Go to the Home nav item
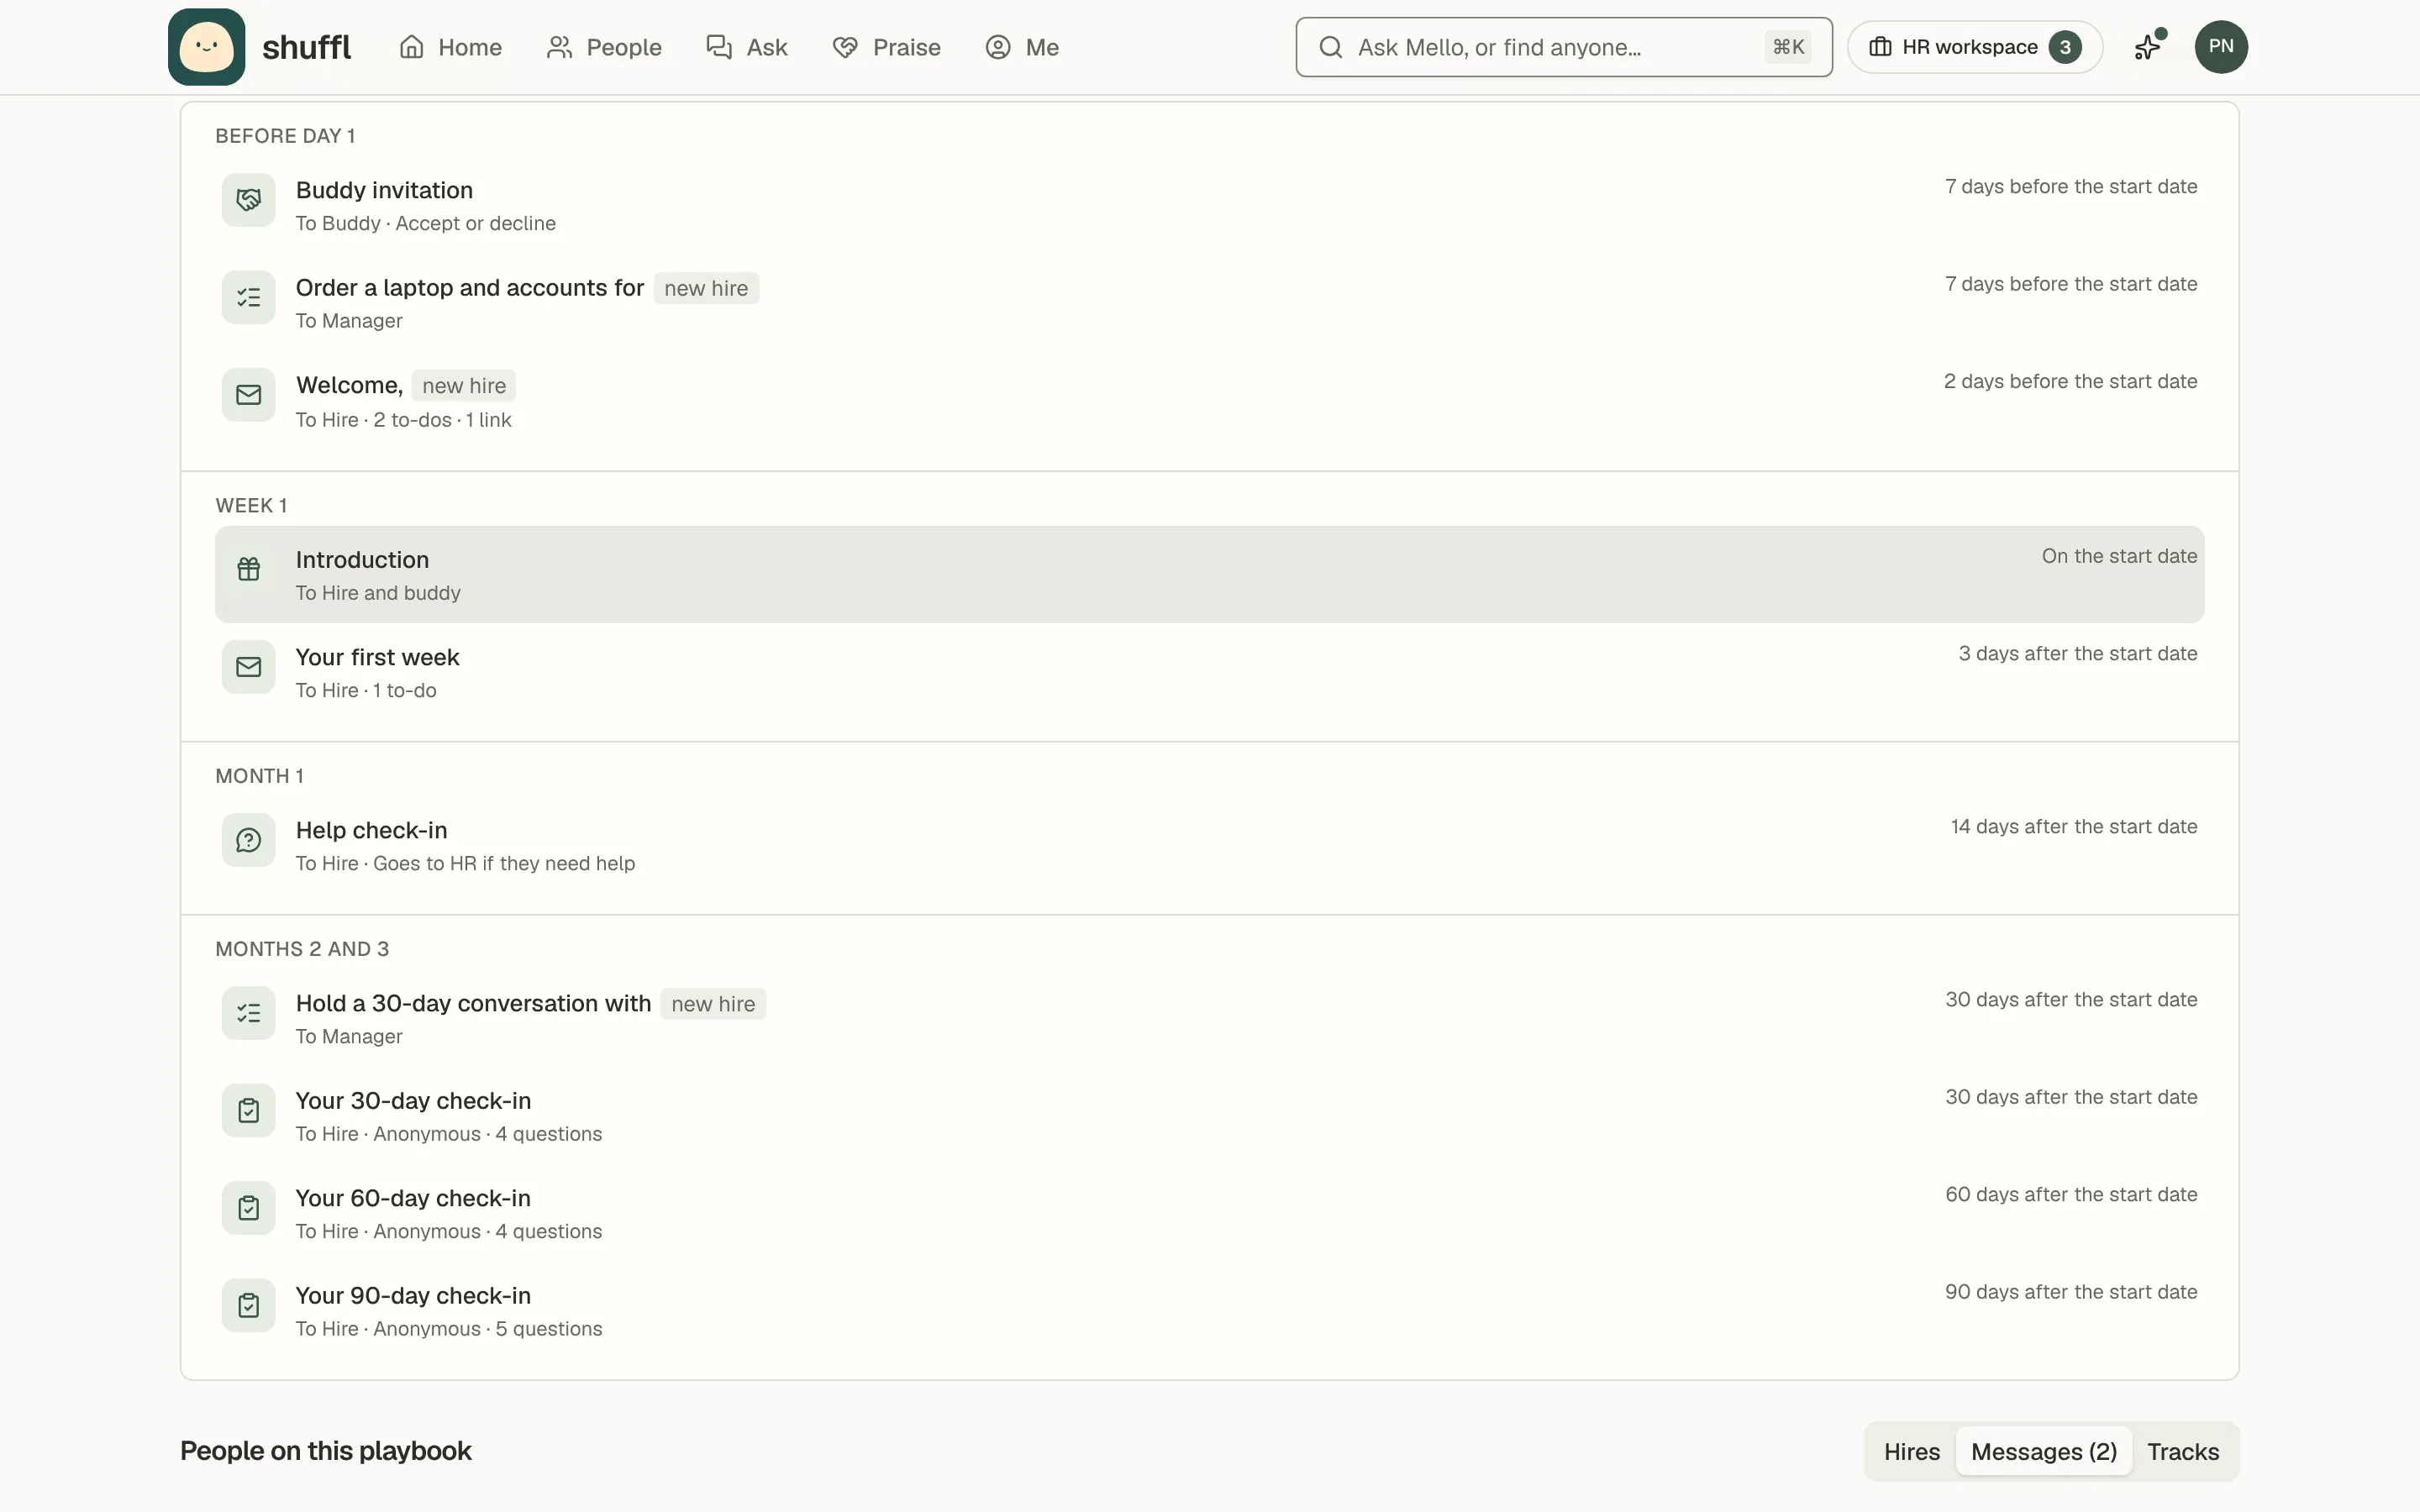 pos(450,47)
